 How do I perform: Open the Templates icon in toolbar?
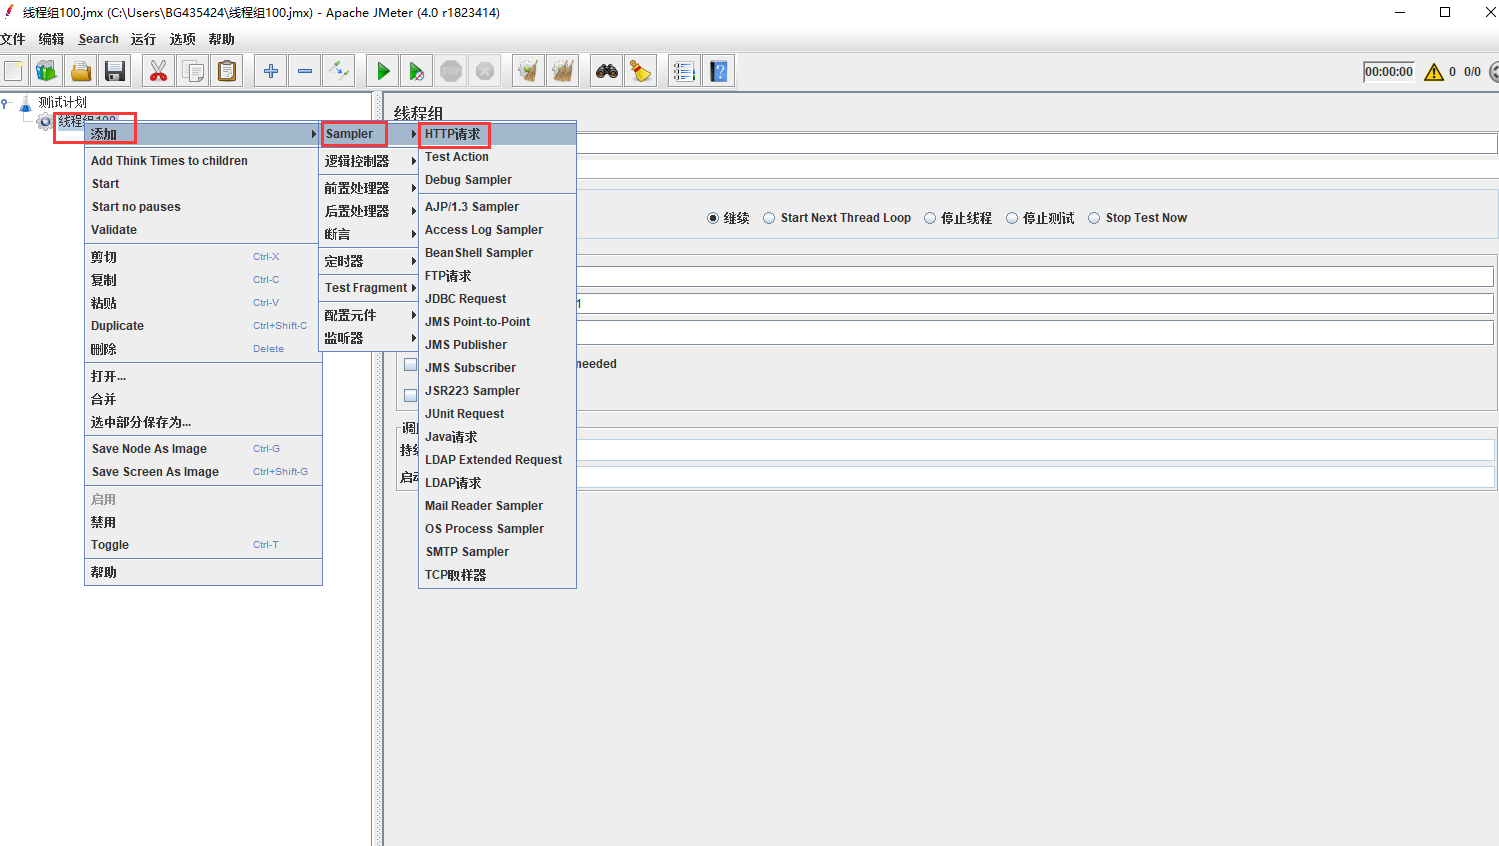(46, 71)
